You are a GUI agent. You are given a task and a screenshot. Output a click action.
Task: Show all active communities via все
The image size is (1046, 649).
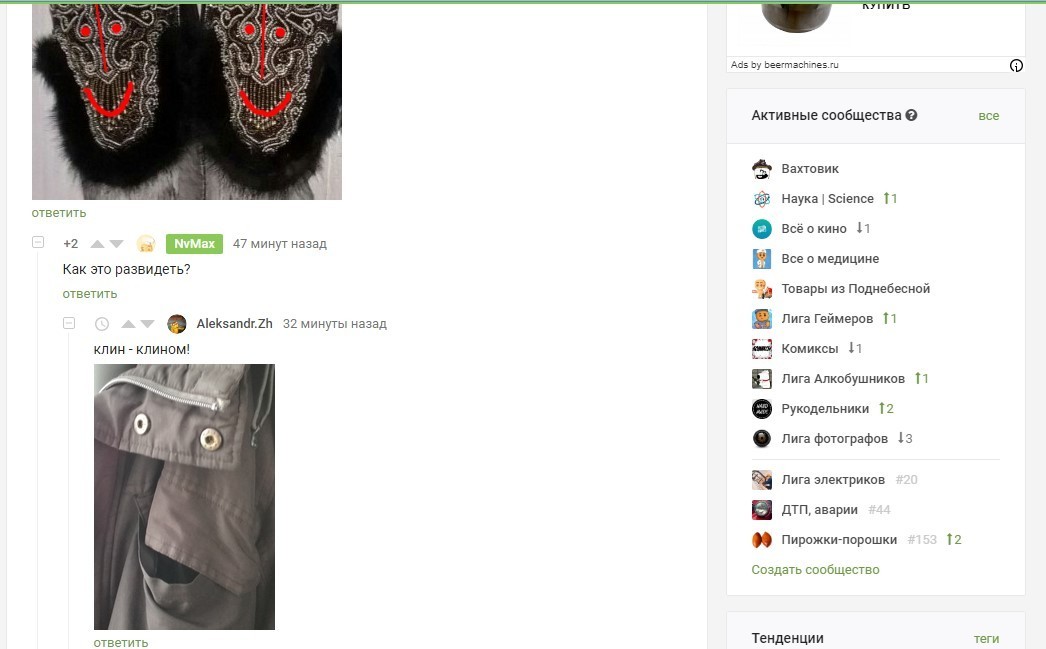tap(989, 116)
